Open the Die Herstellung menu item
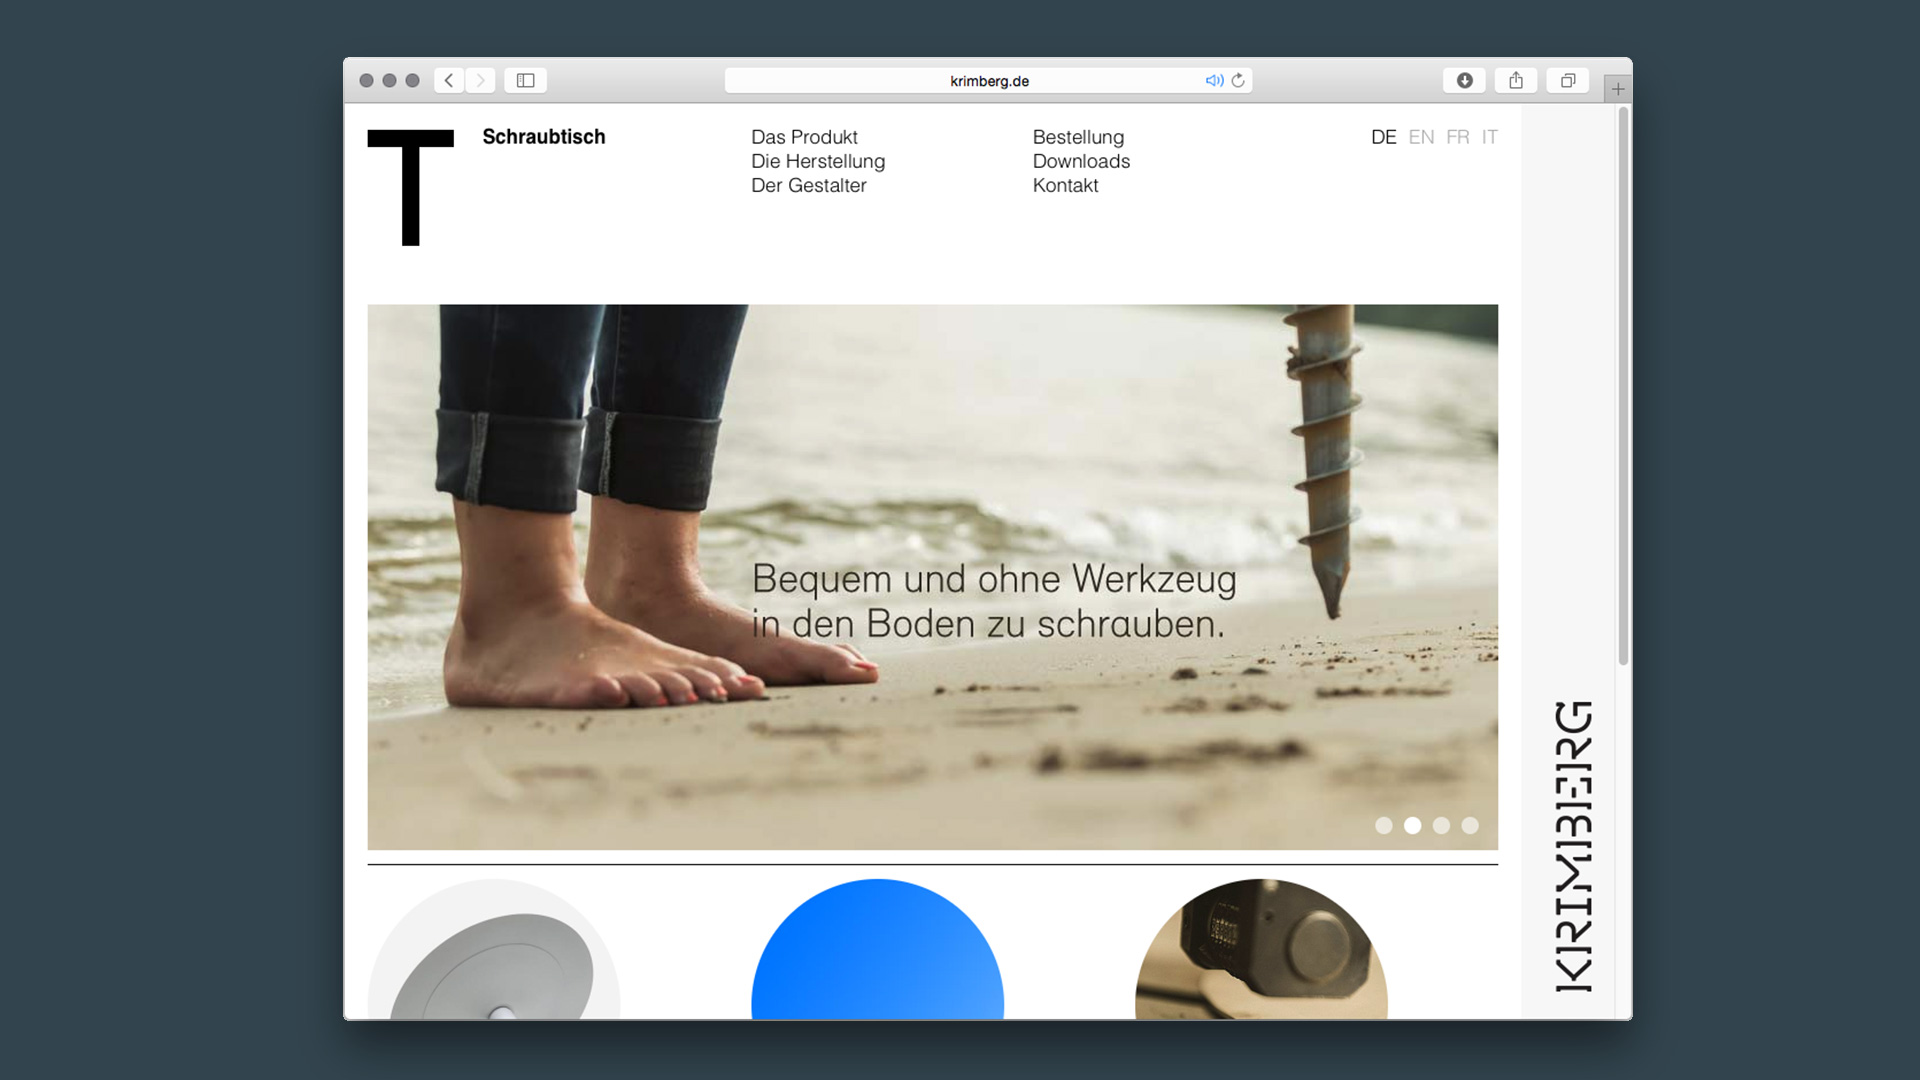This screenshot has width=1920, height=1080. pyautogui.click(x=818, y=161)
